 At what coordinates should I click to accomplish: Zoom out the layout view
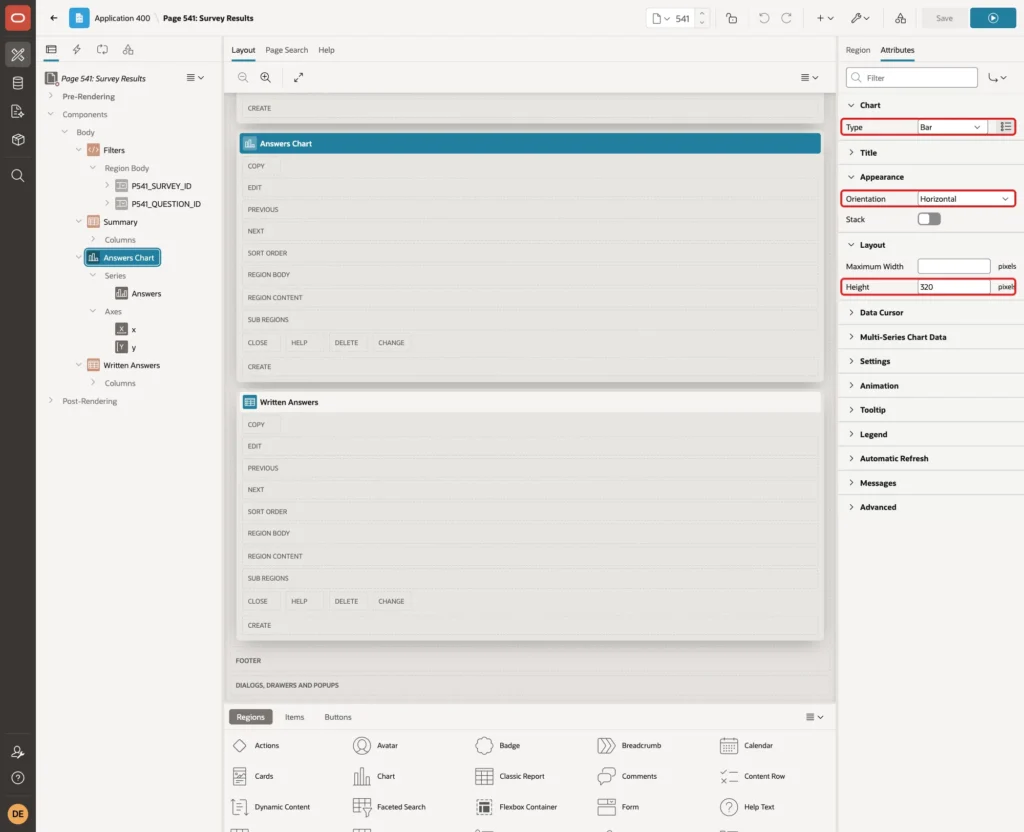point(243,77)
